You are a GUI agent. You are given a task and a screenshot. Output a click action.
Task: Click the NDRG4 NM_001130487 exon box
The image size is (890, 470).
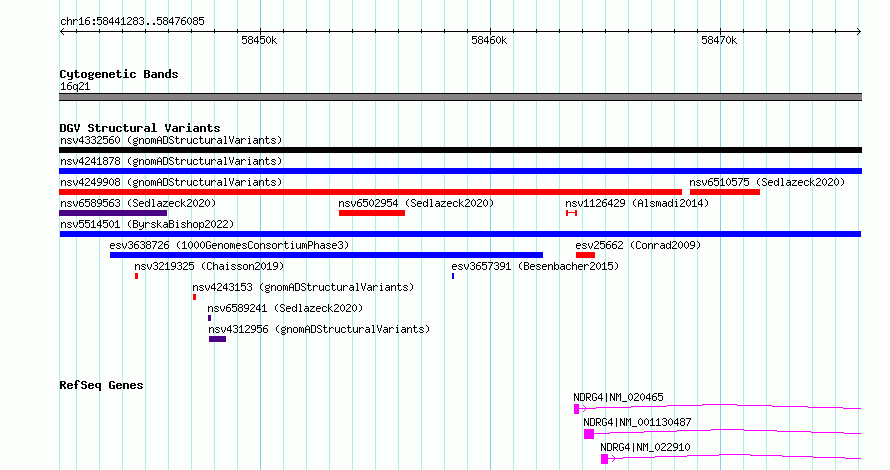click(589, 434)
